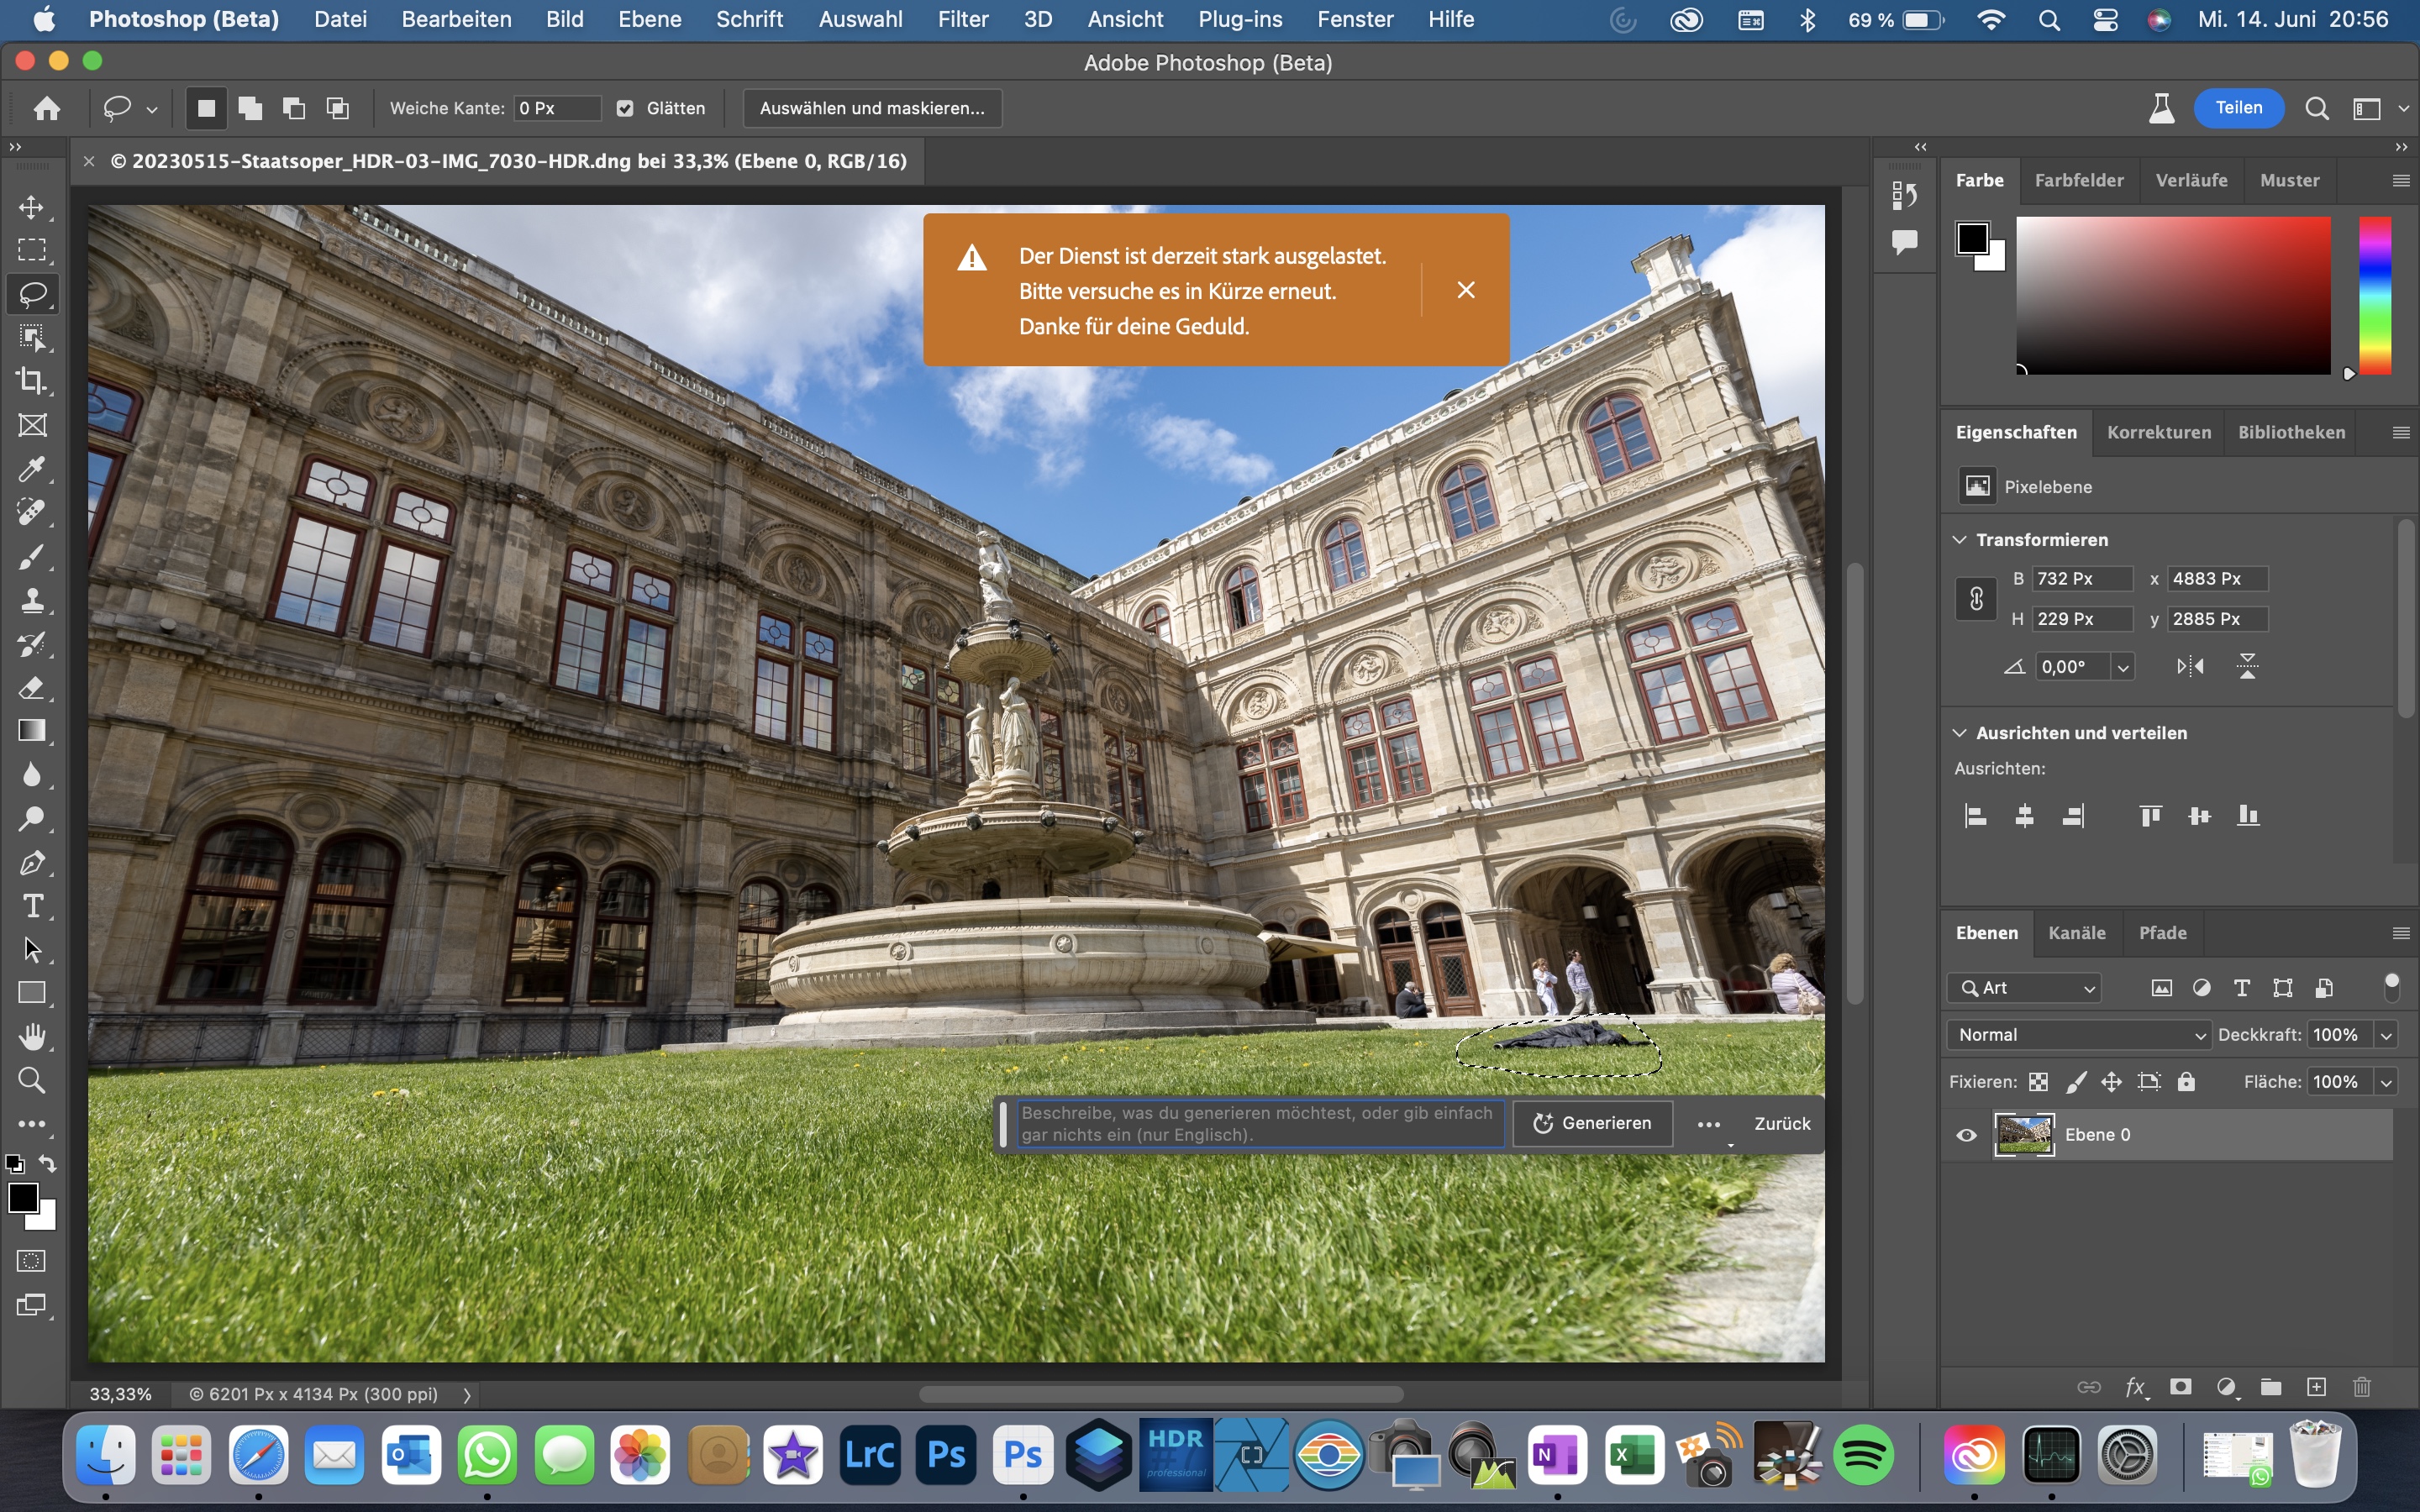
Task: Open the Filter menu
Action: (962, 19)
